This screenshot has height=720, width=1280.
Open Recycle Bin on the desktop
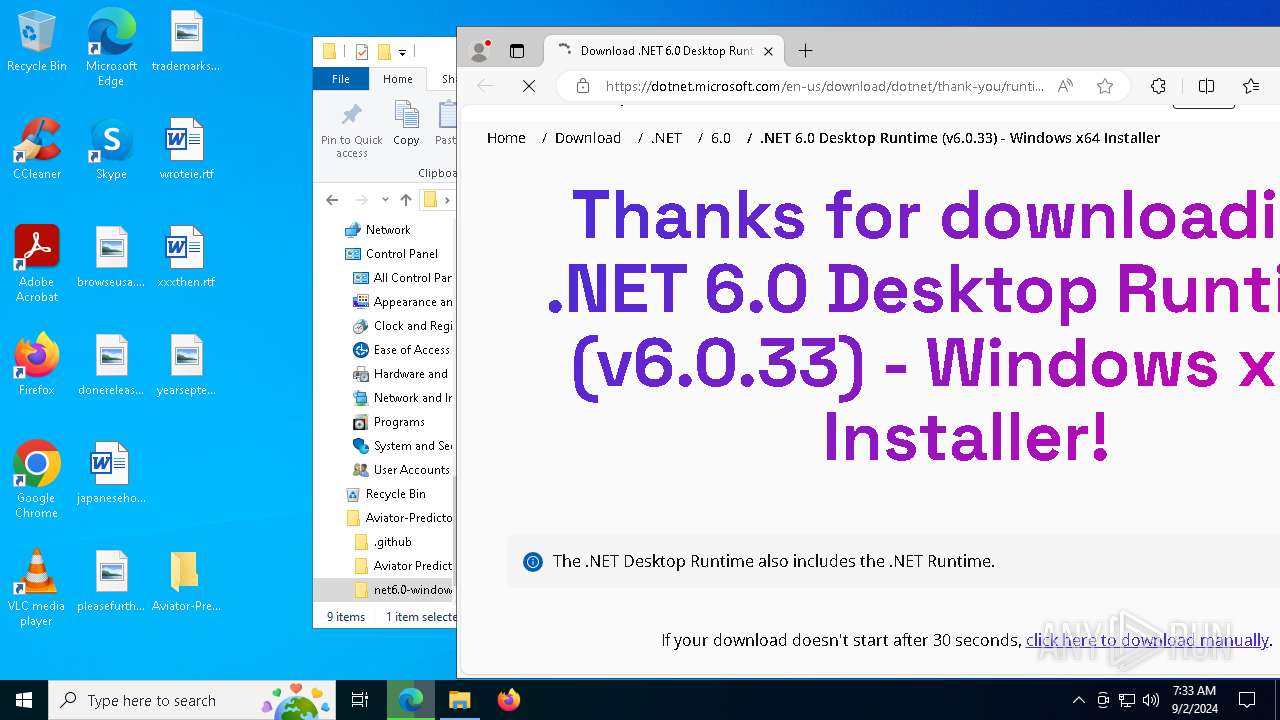click(x=37, y=42)
